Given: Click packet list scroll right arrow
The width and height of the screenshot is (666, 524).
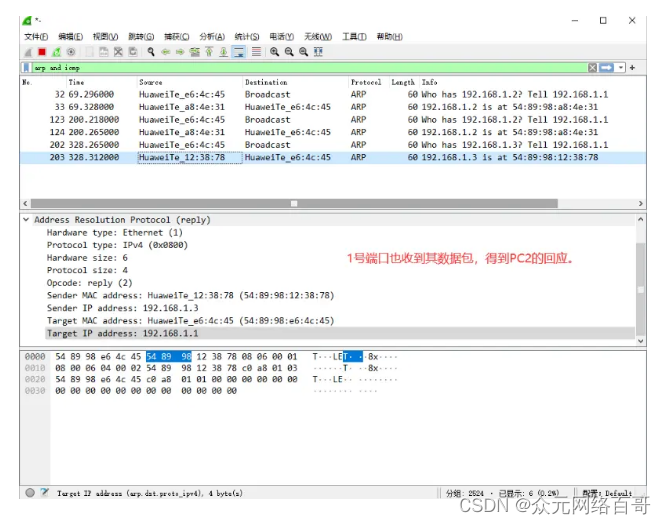Looking at the screenshot, I should 641,204.
